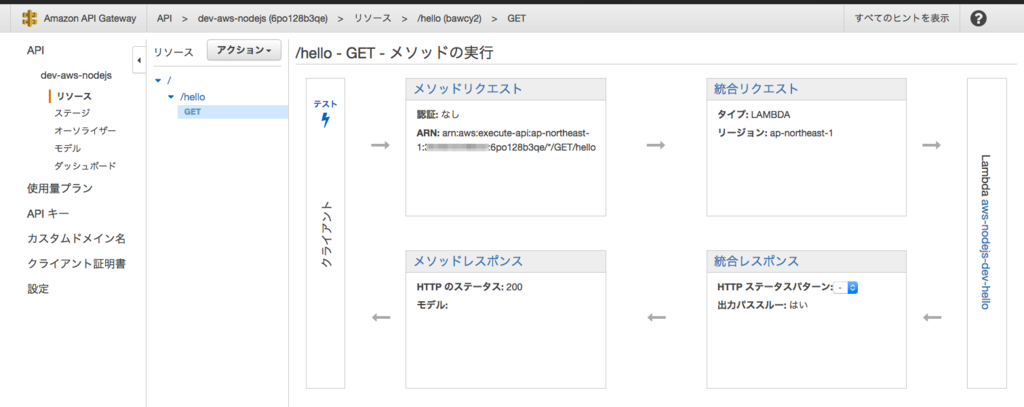
Task: Open 統合レスポンス settings
Action: click(756, 262)
